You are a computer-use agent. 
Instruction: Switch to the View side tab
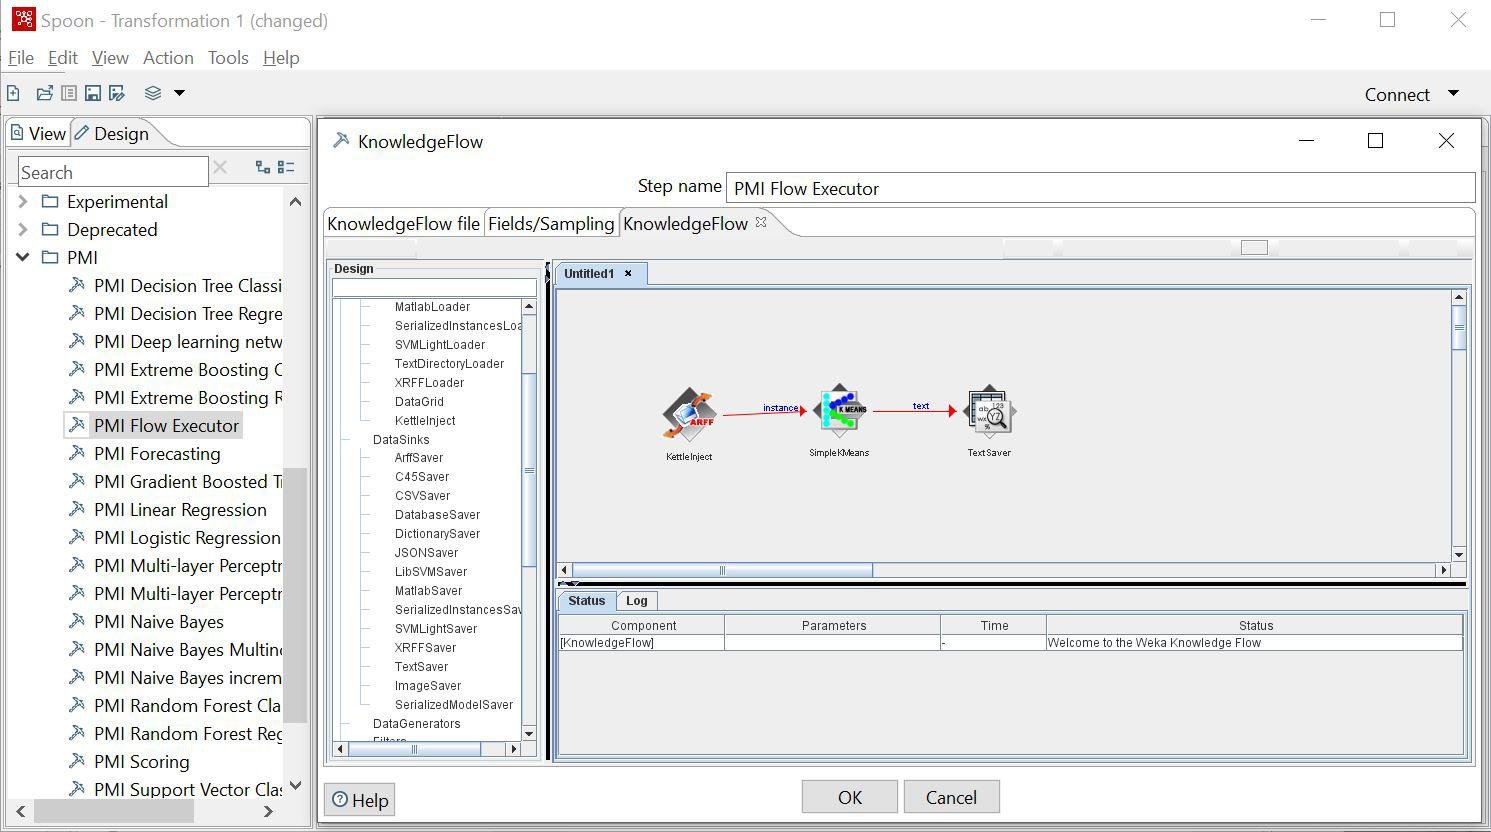click(38, 133)
